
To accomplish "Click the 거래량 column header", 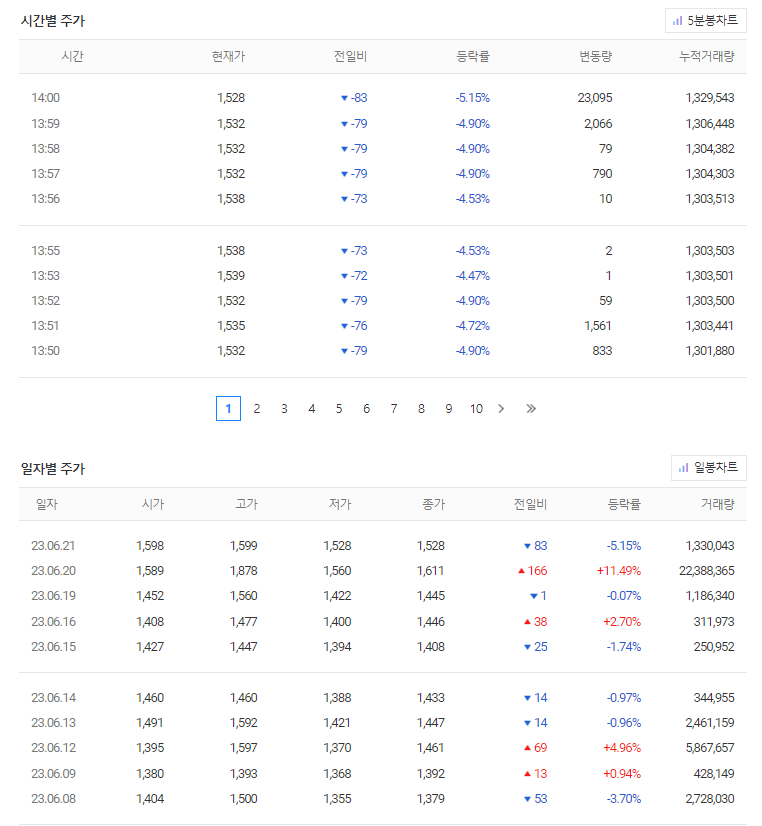I will point(718,504).
